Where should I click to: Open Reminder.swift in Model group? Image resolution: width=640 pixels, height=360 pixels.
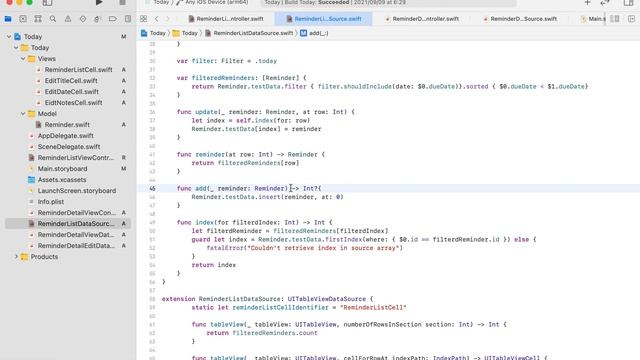[67, 125]
